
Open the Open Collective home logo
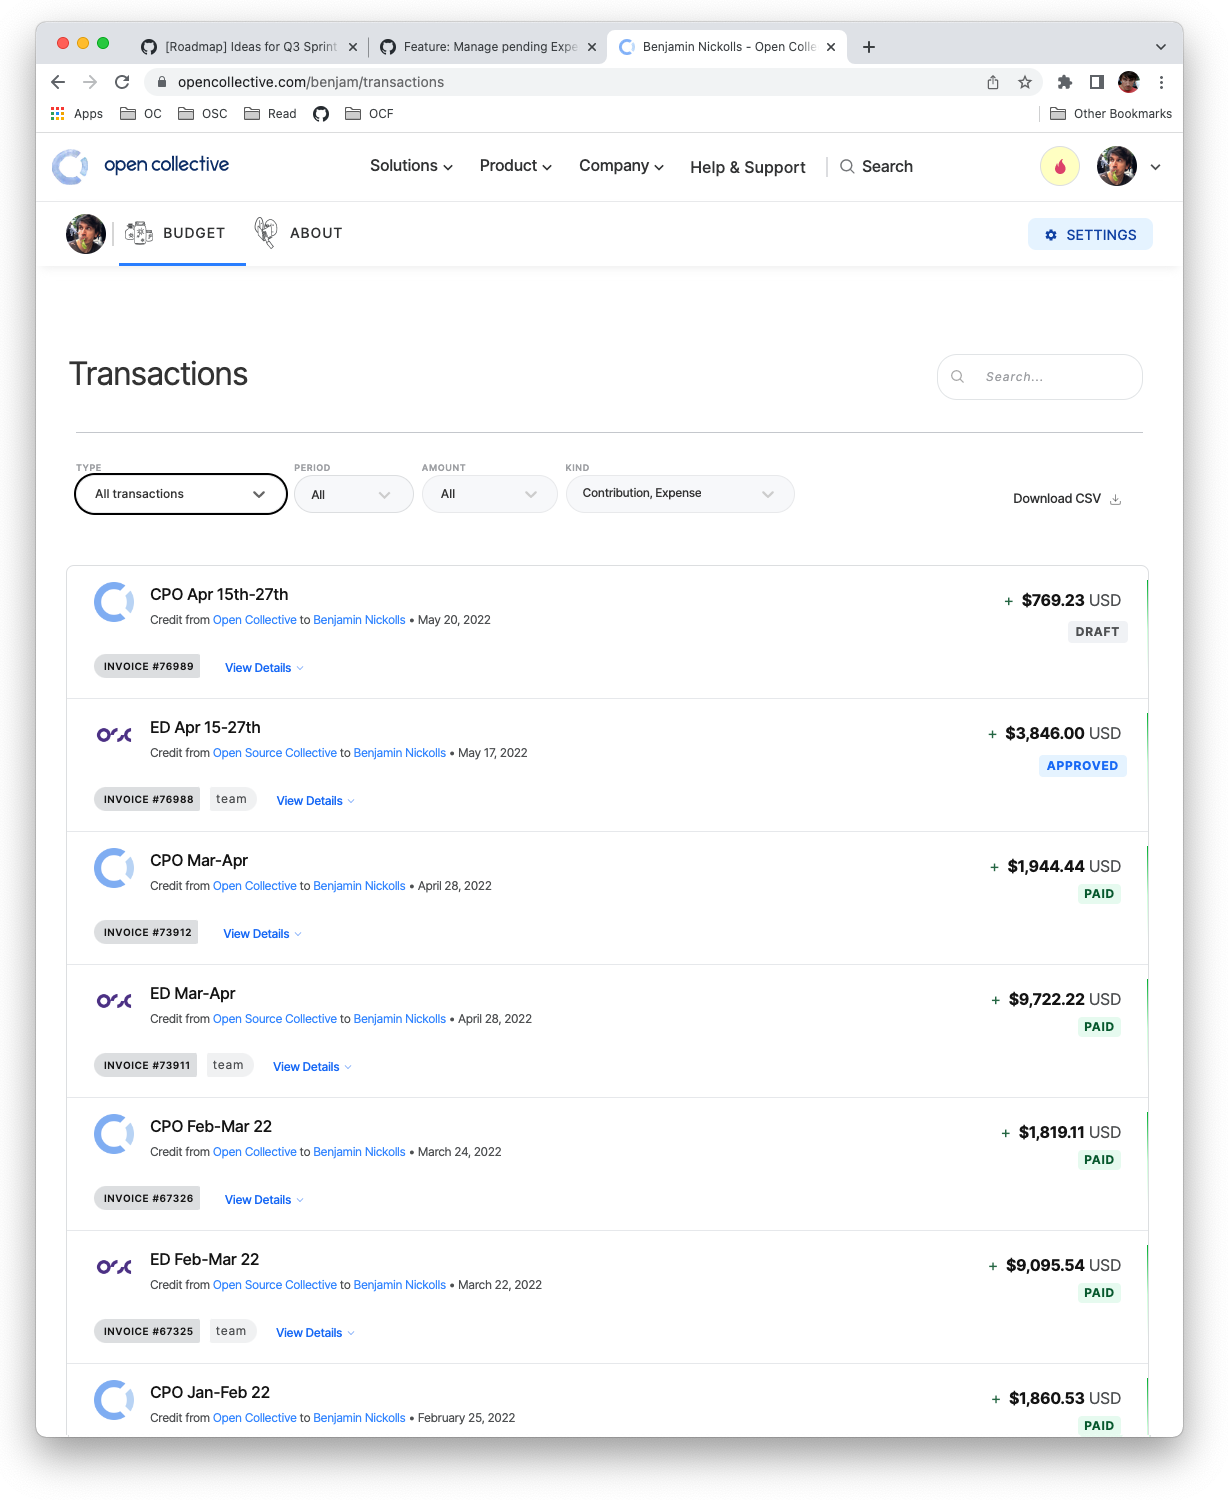(141, 166)
